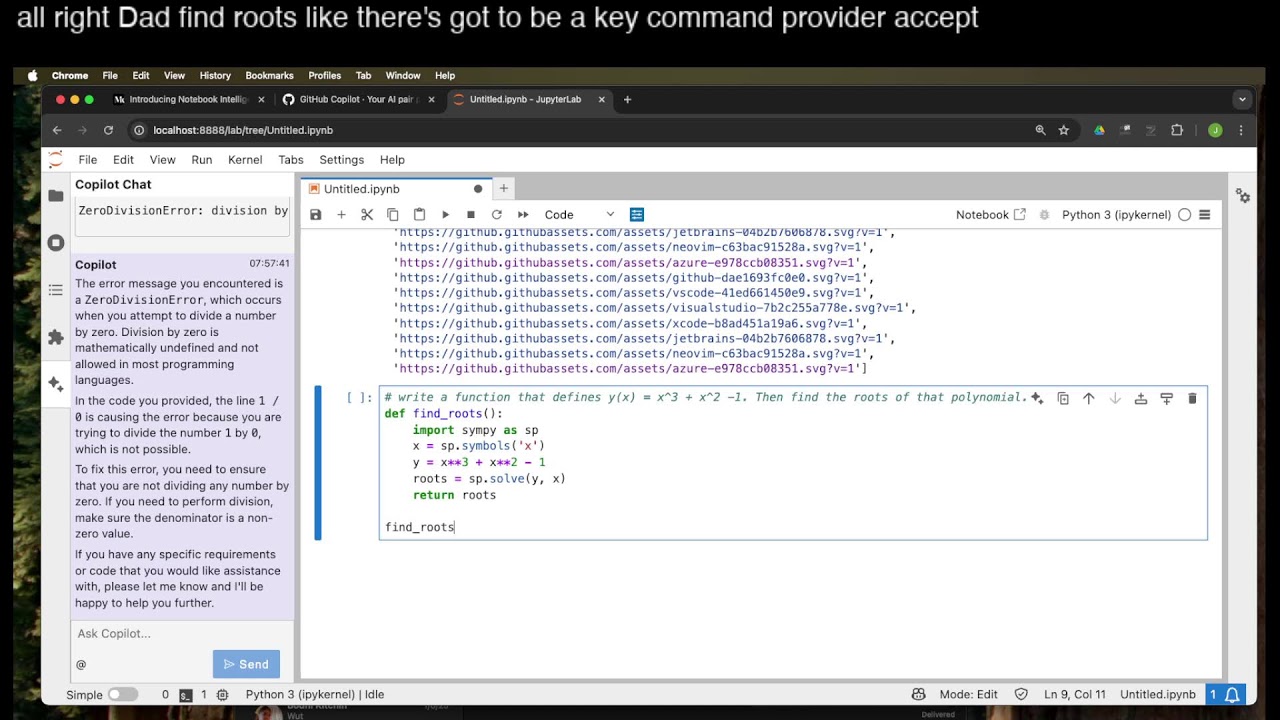Viewport: 1280px width, 720px height.
Task: Open the Edit menu in JupyterLab
Action: 123,160
